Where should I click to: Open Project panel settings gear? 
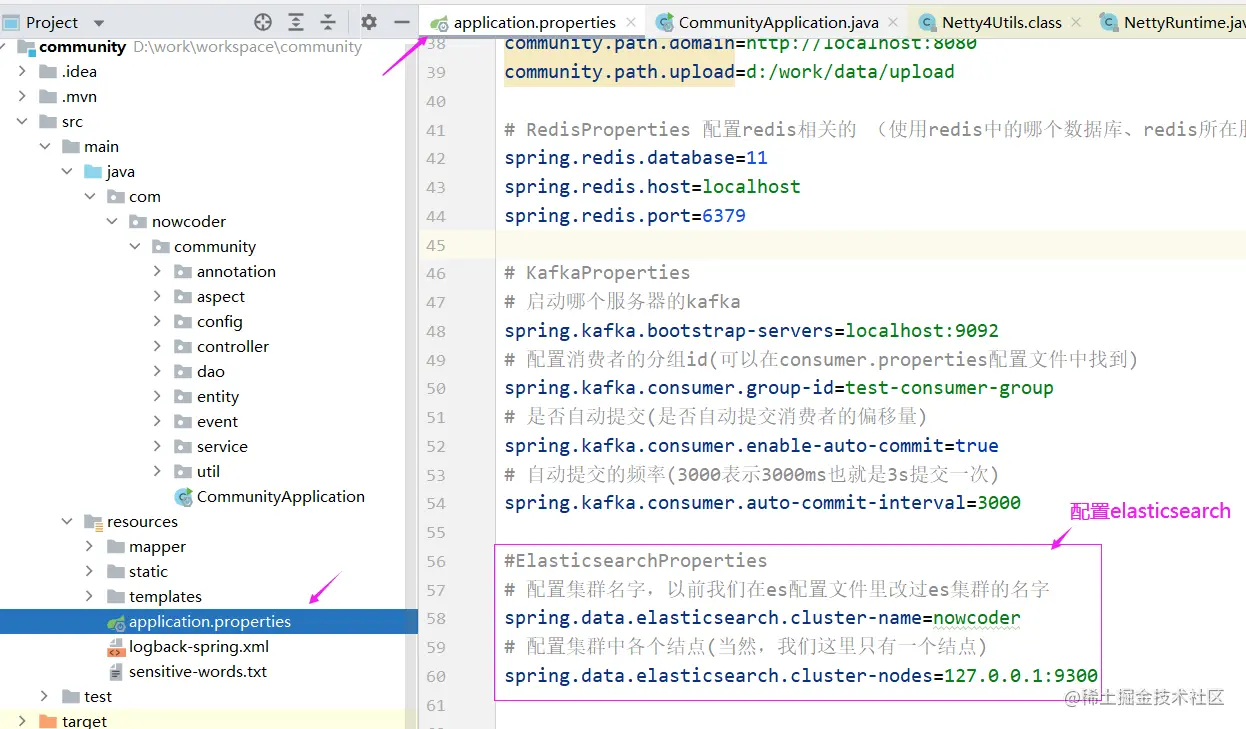click(369, 22)
